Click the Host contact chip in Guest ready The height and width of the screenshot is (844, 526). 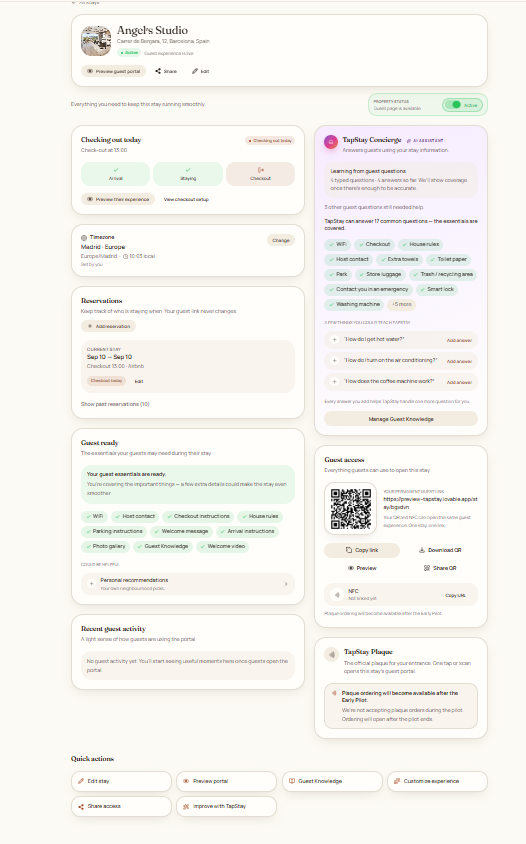[135, 516]
